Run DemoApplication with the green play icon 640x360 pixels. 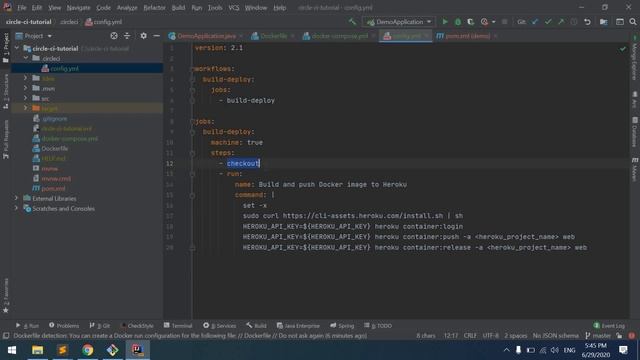(445, 22)
